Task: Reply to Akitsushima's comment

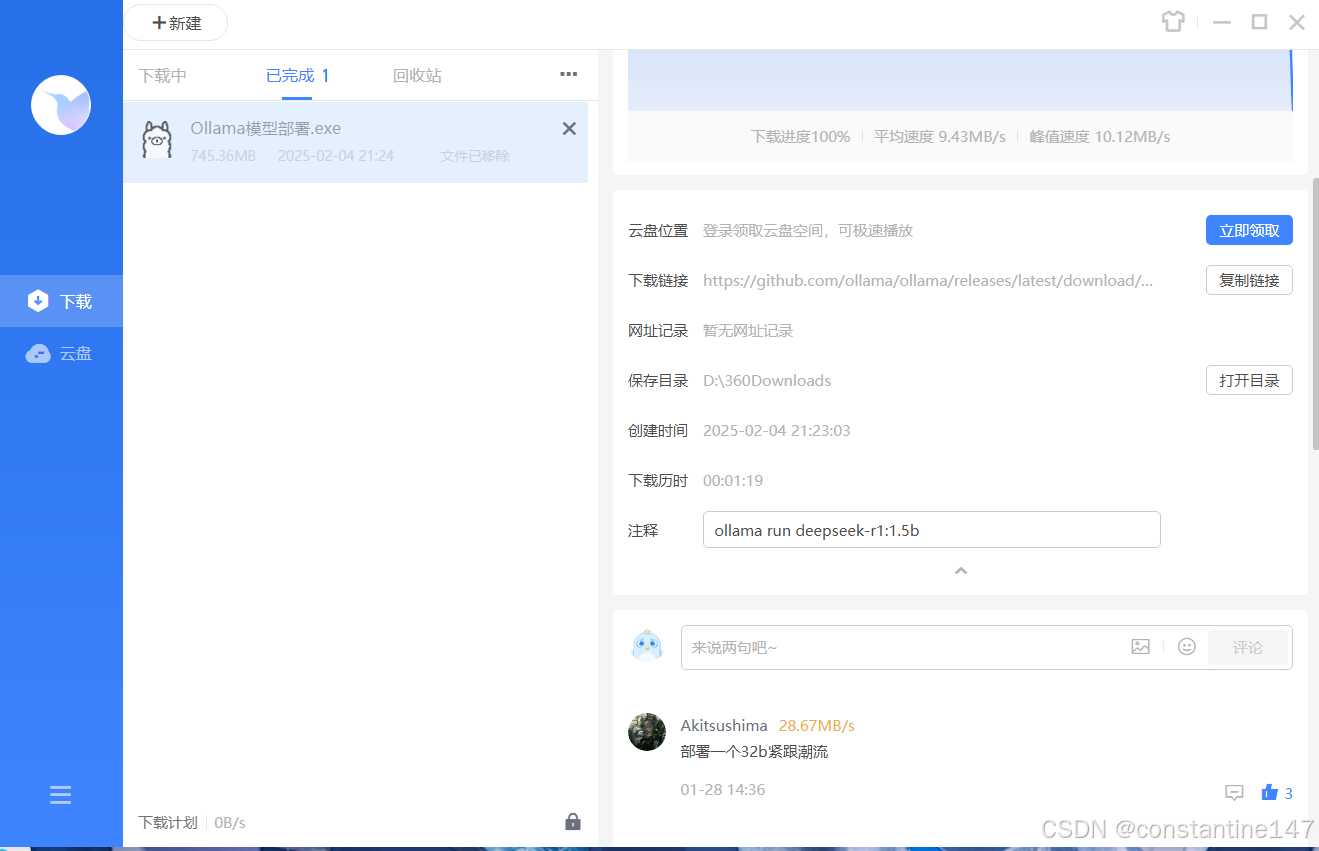Action: click(x=1234, y=793)
